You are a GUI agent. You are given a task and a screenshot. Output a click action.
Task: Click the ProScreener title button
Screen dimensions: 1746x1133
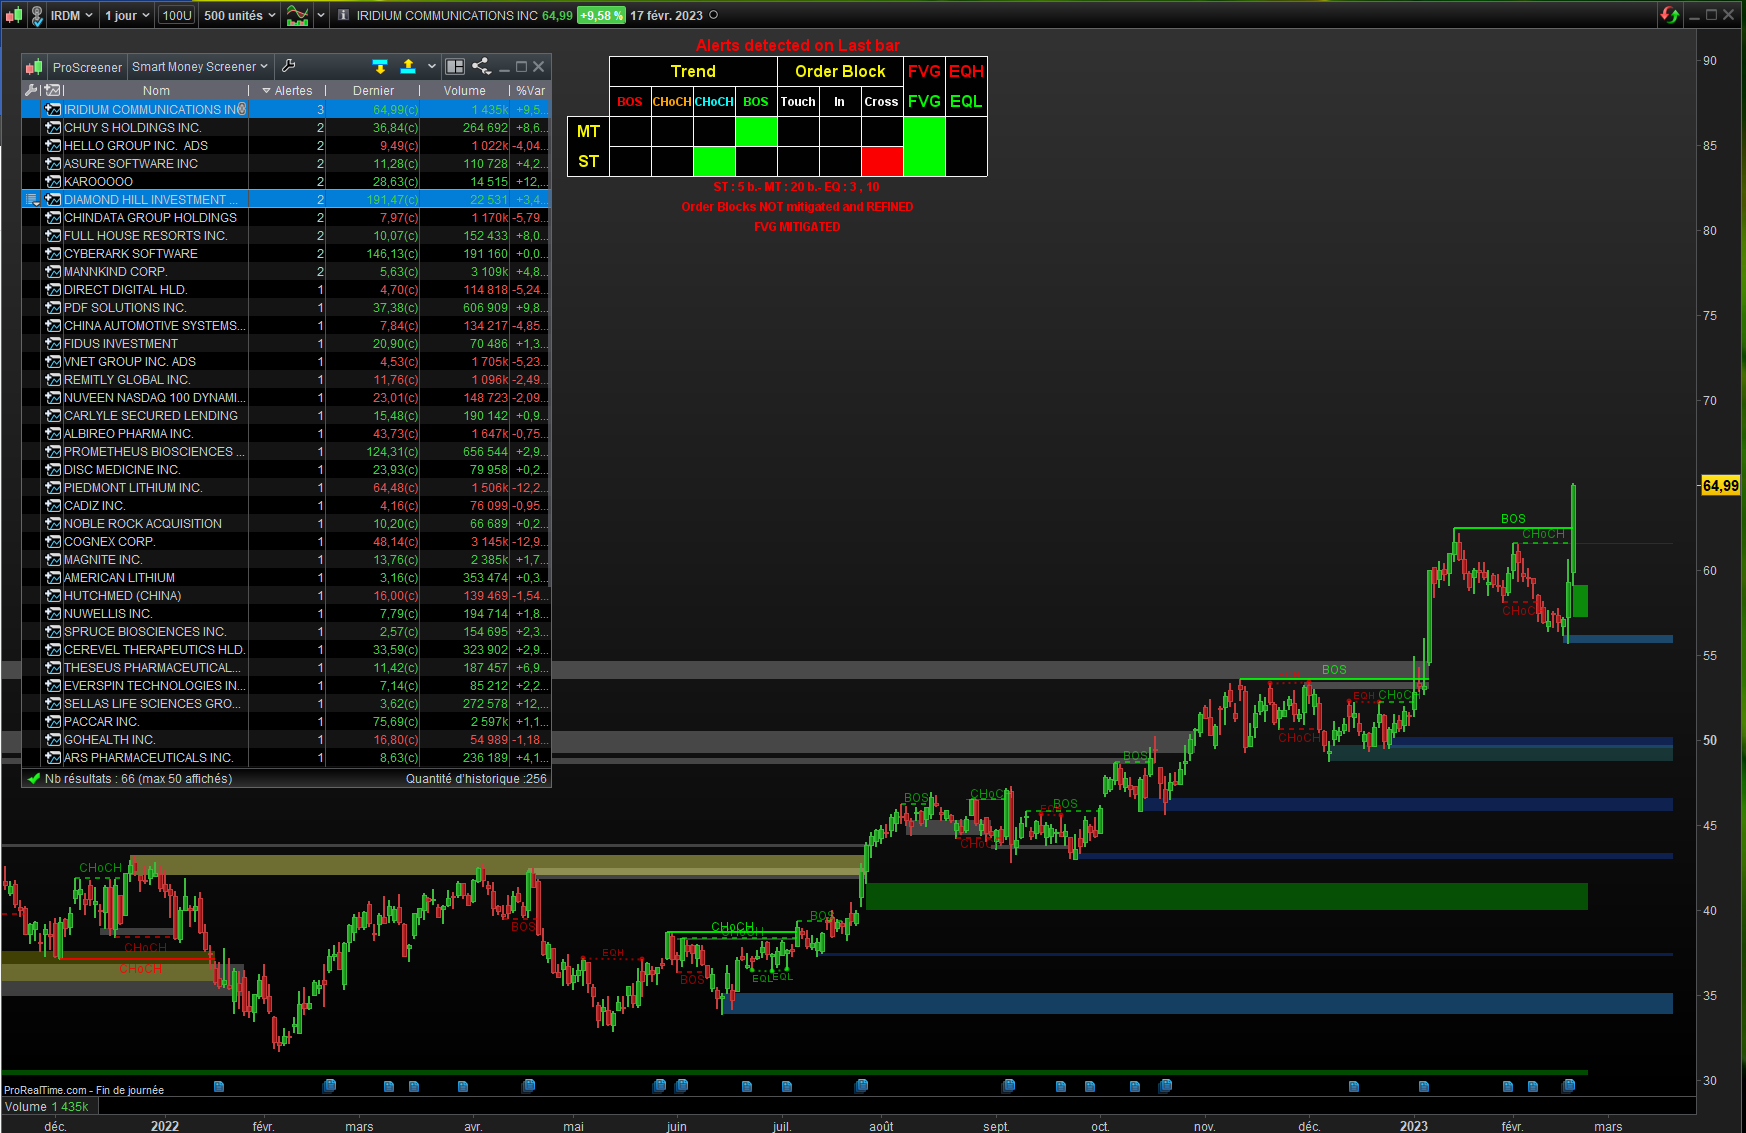point(87,67)
